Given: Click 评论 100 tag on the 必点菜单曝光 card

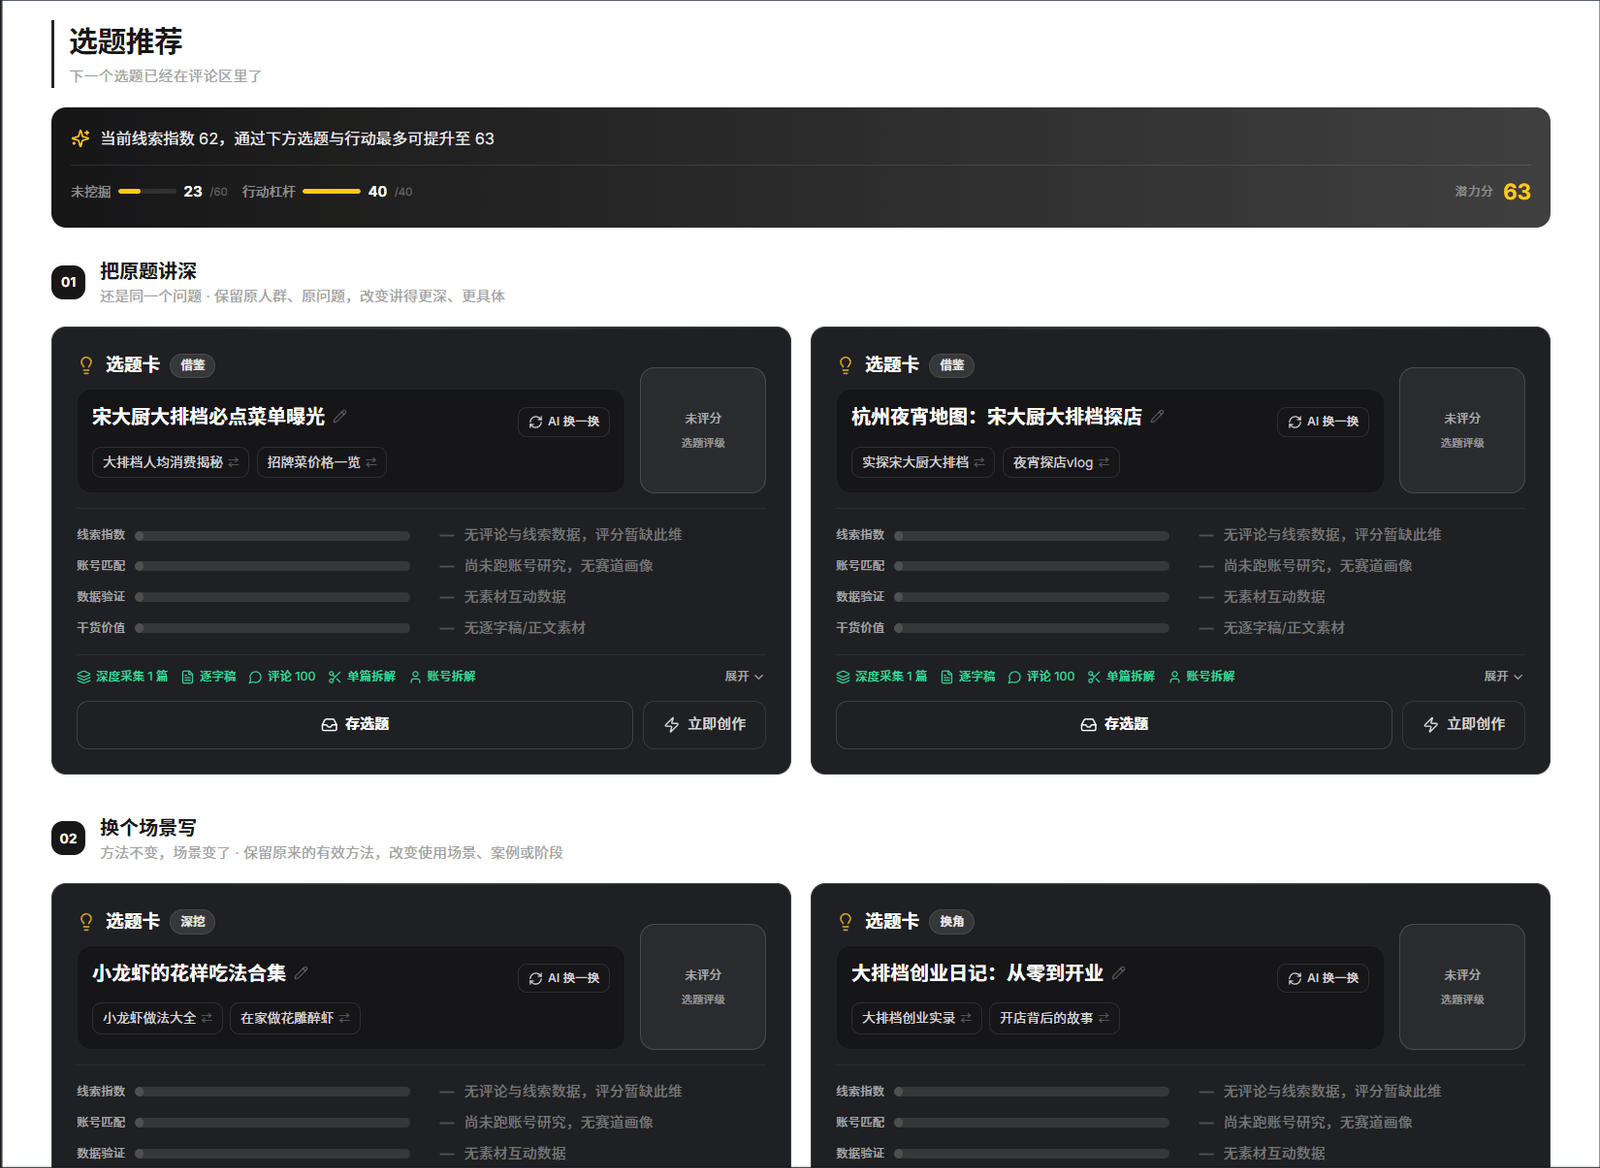Looking at the screenshot, I should (282, 677).
